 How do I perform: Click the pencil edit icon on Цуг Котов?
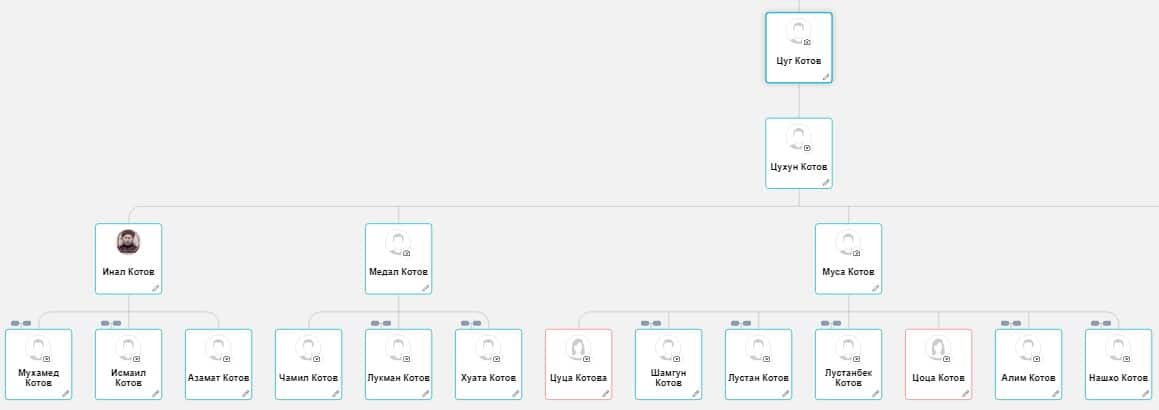coord(825,77)
